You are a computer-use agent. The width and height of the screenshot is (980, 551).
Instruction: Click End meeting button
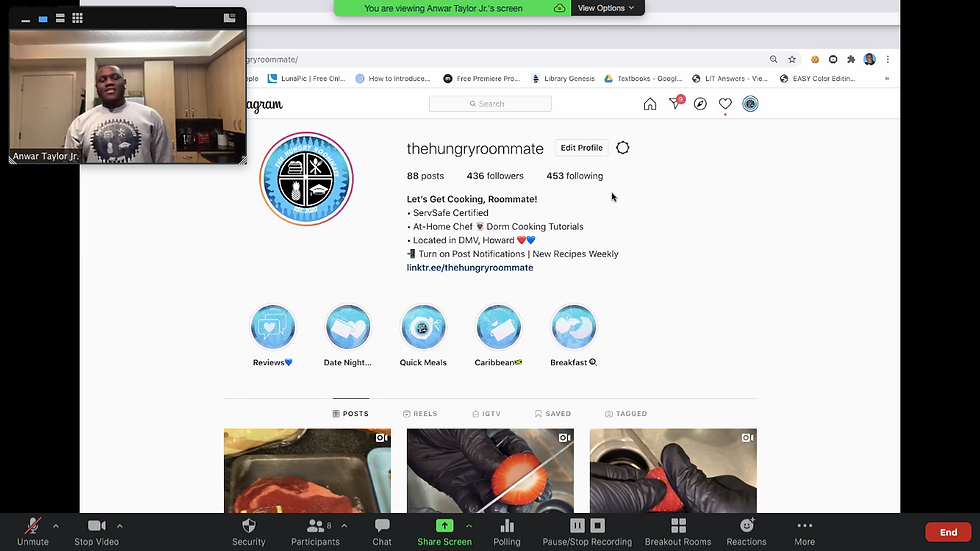tap(948, 532)
